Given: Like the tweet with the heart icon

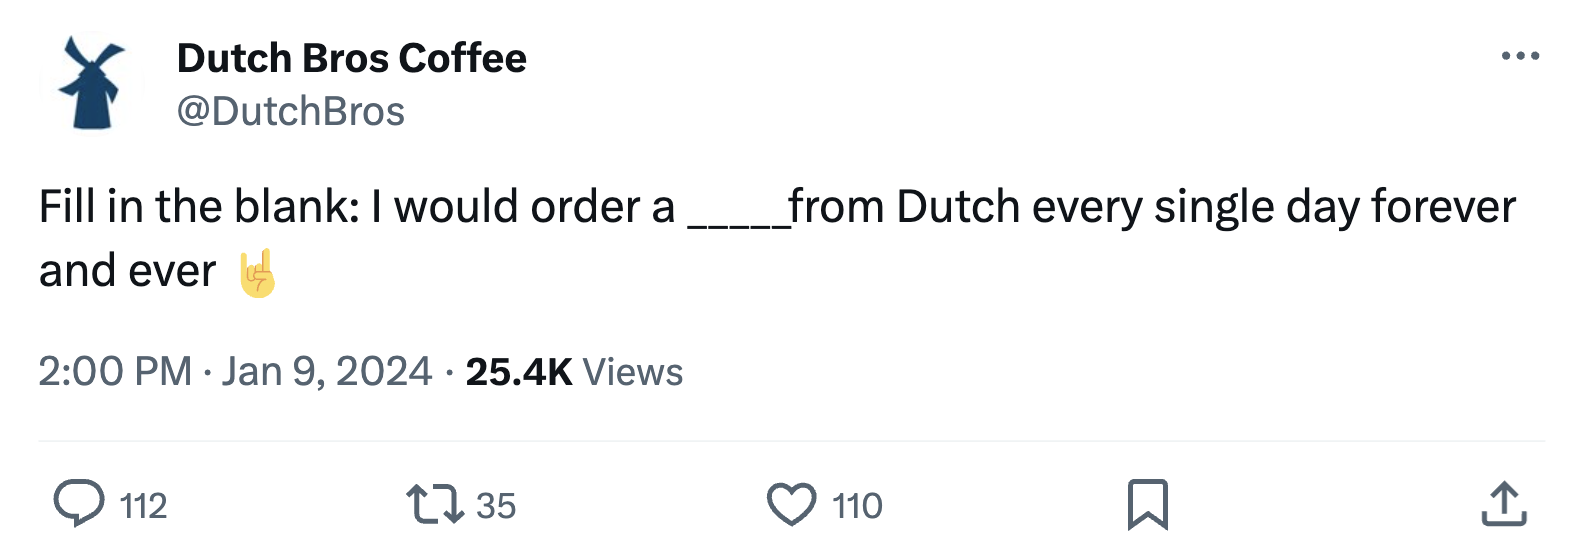Looking at the screenshot, I should [791, 504].
